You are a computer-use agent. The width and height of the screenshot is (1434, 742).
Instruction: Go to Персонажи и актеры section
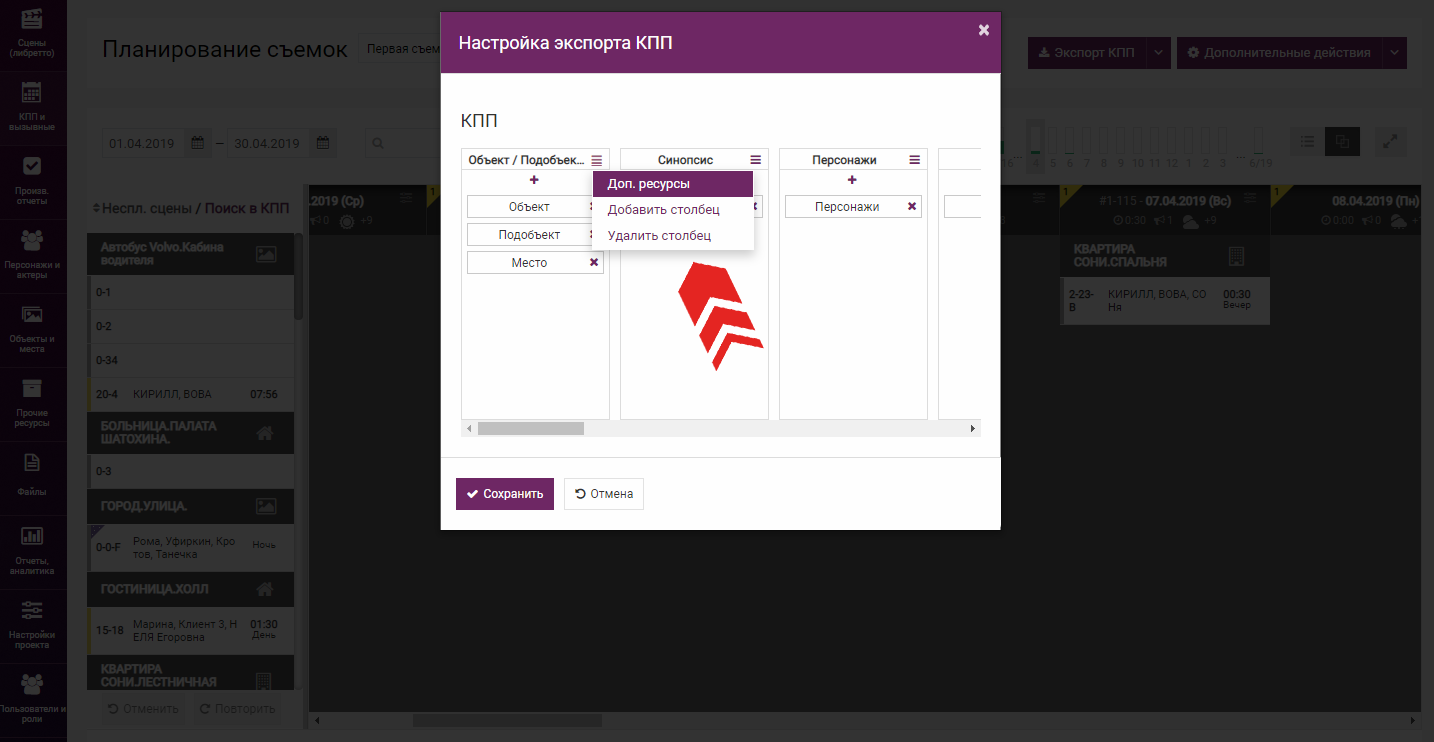tap(32, 254)
